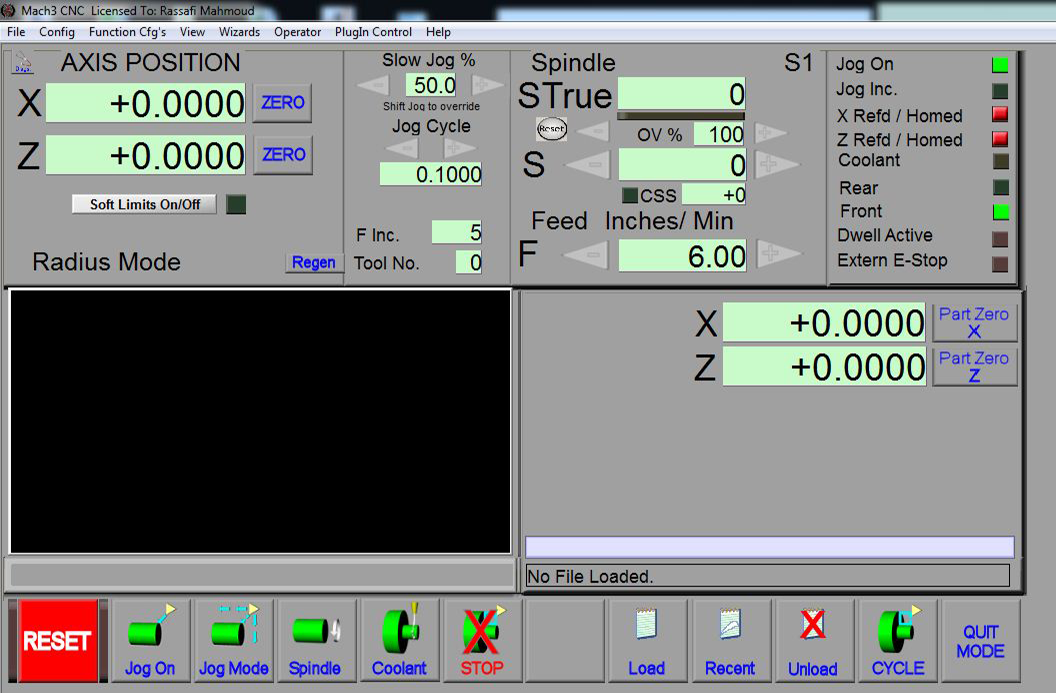Zero the X axis position
The height and width of the screenshot is (693, 1056).
[x=283, y=103]
